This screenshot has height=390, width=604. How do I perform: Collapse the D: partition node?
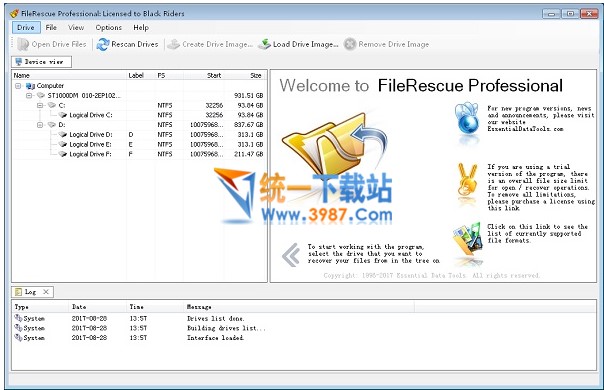(x=40, y=124)
